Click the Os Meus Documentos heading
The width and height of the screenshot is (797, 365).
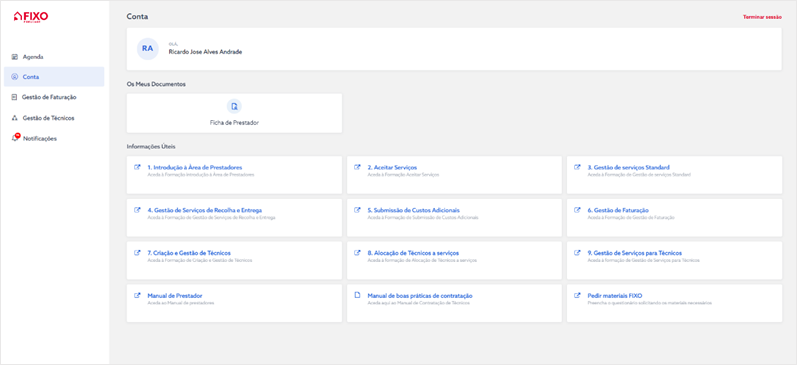156,84
